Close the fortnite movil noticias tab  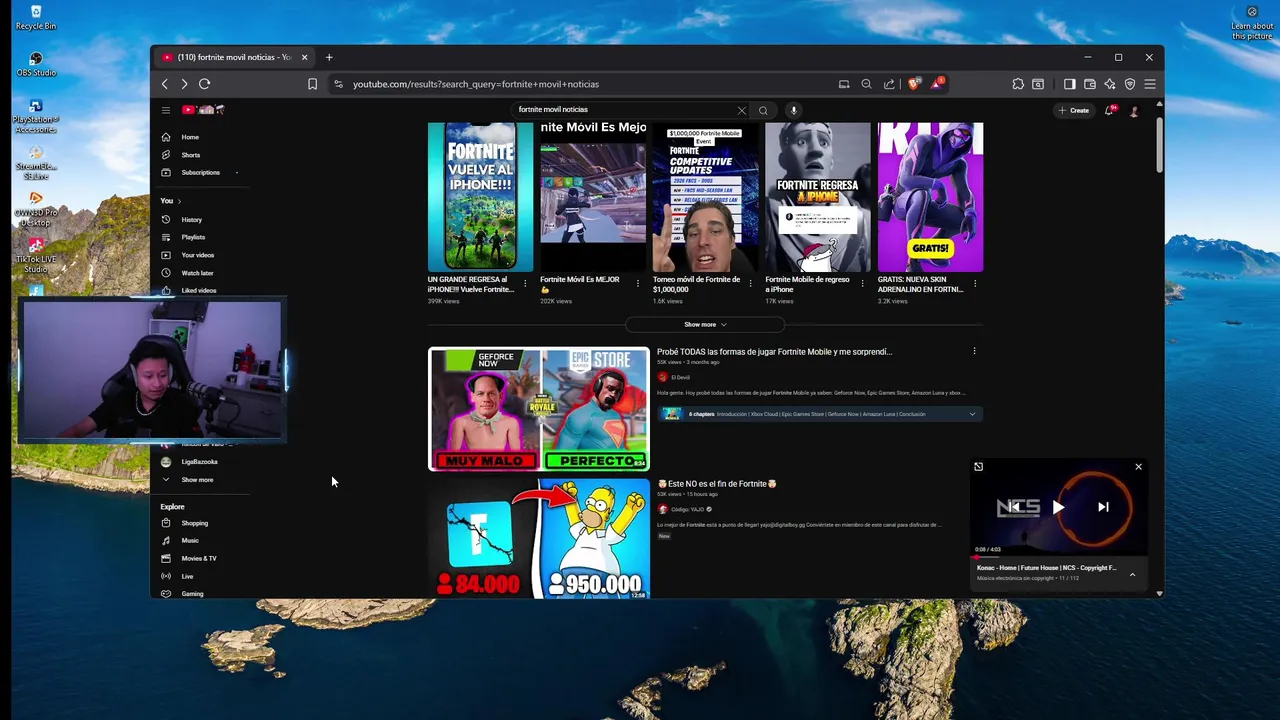tap(304, 57)
